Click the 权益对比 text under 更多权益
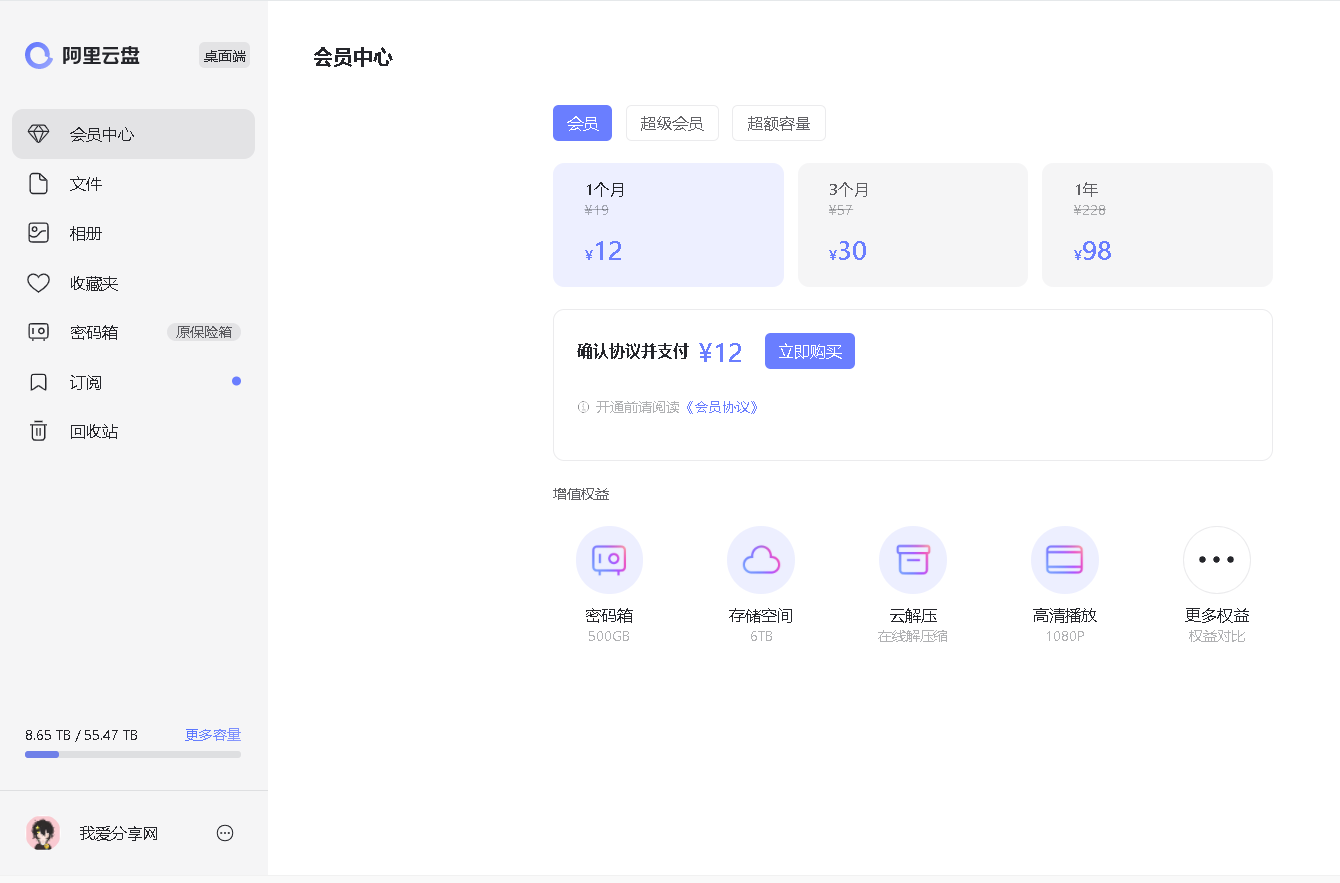Image resolution: width=1340 pixels, height=883 pixels. point(1217,636)
